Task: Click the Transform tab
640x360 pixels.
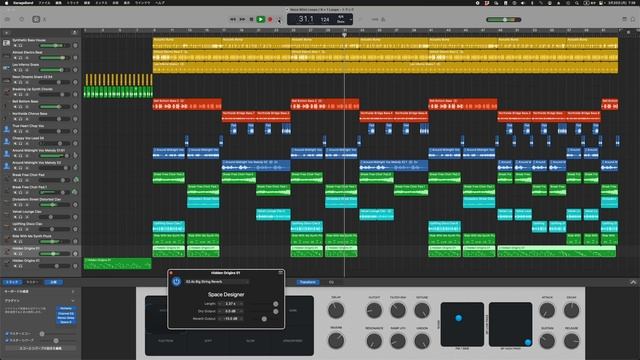Action: click(308, 282)
